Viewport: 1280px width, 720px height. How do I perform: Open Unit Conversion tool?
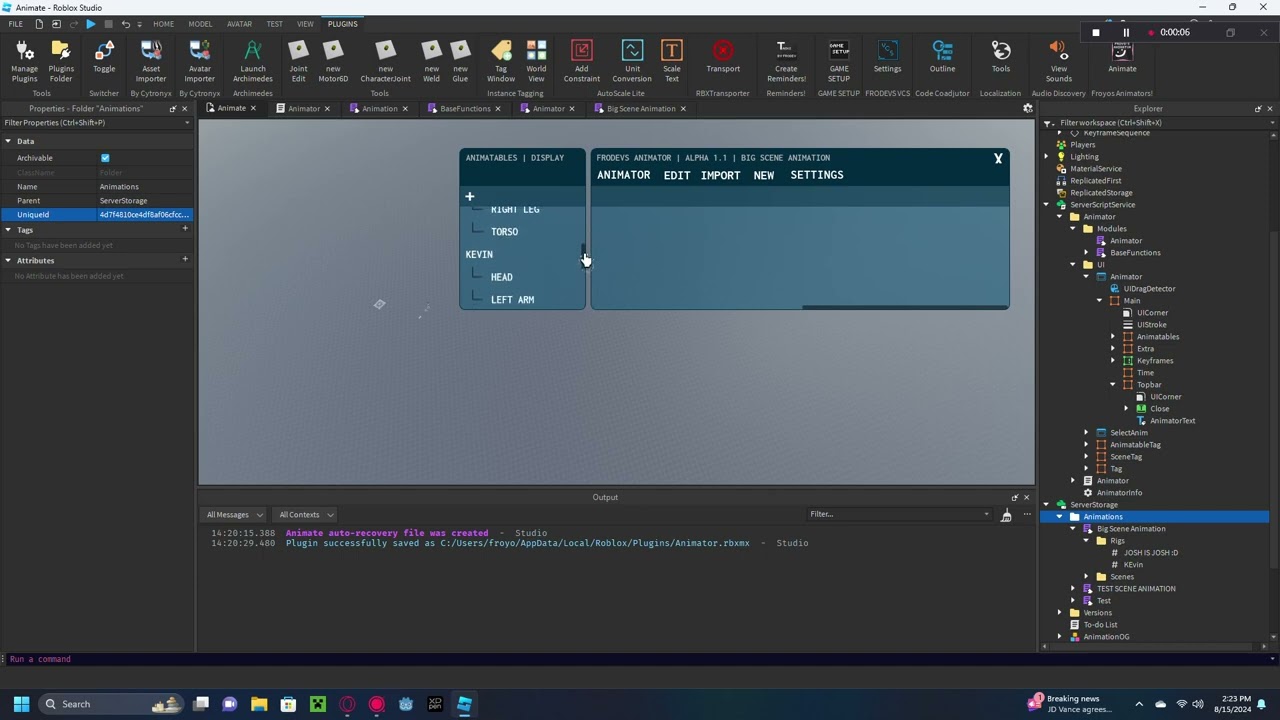tap(632, 62)
